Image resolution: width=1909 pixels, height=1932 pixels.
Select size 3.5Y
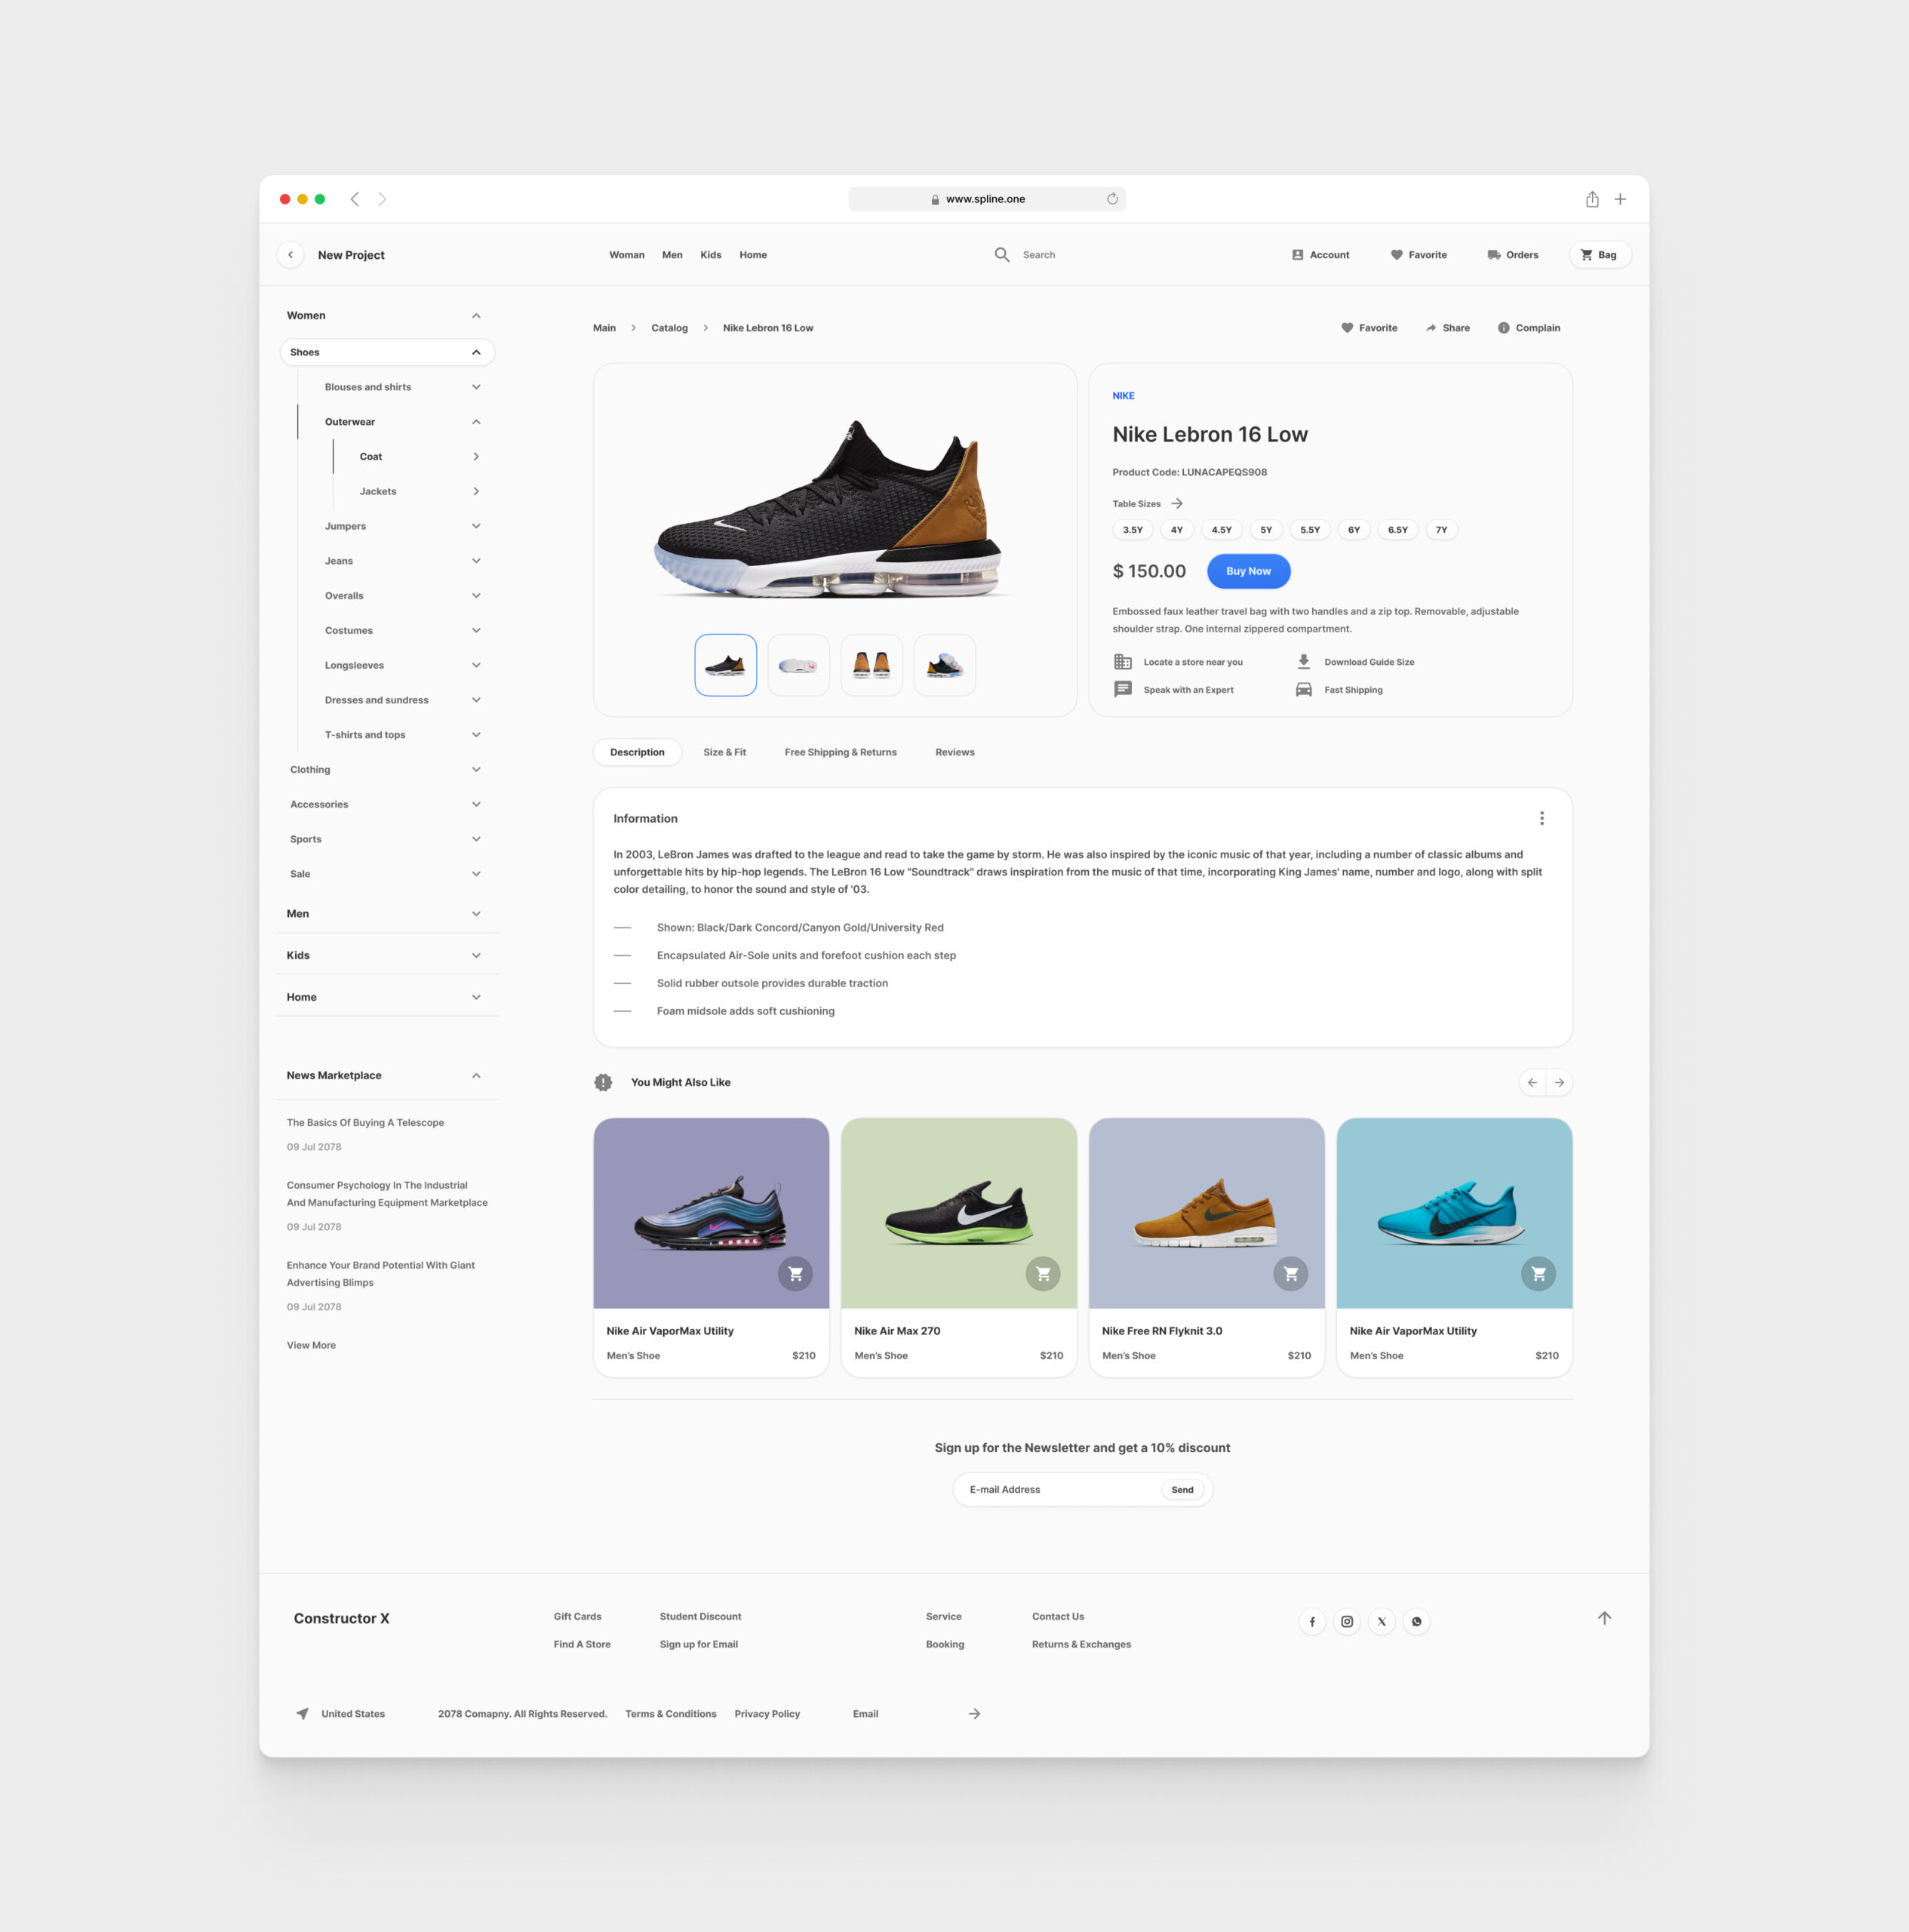coord(1133,530)
